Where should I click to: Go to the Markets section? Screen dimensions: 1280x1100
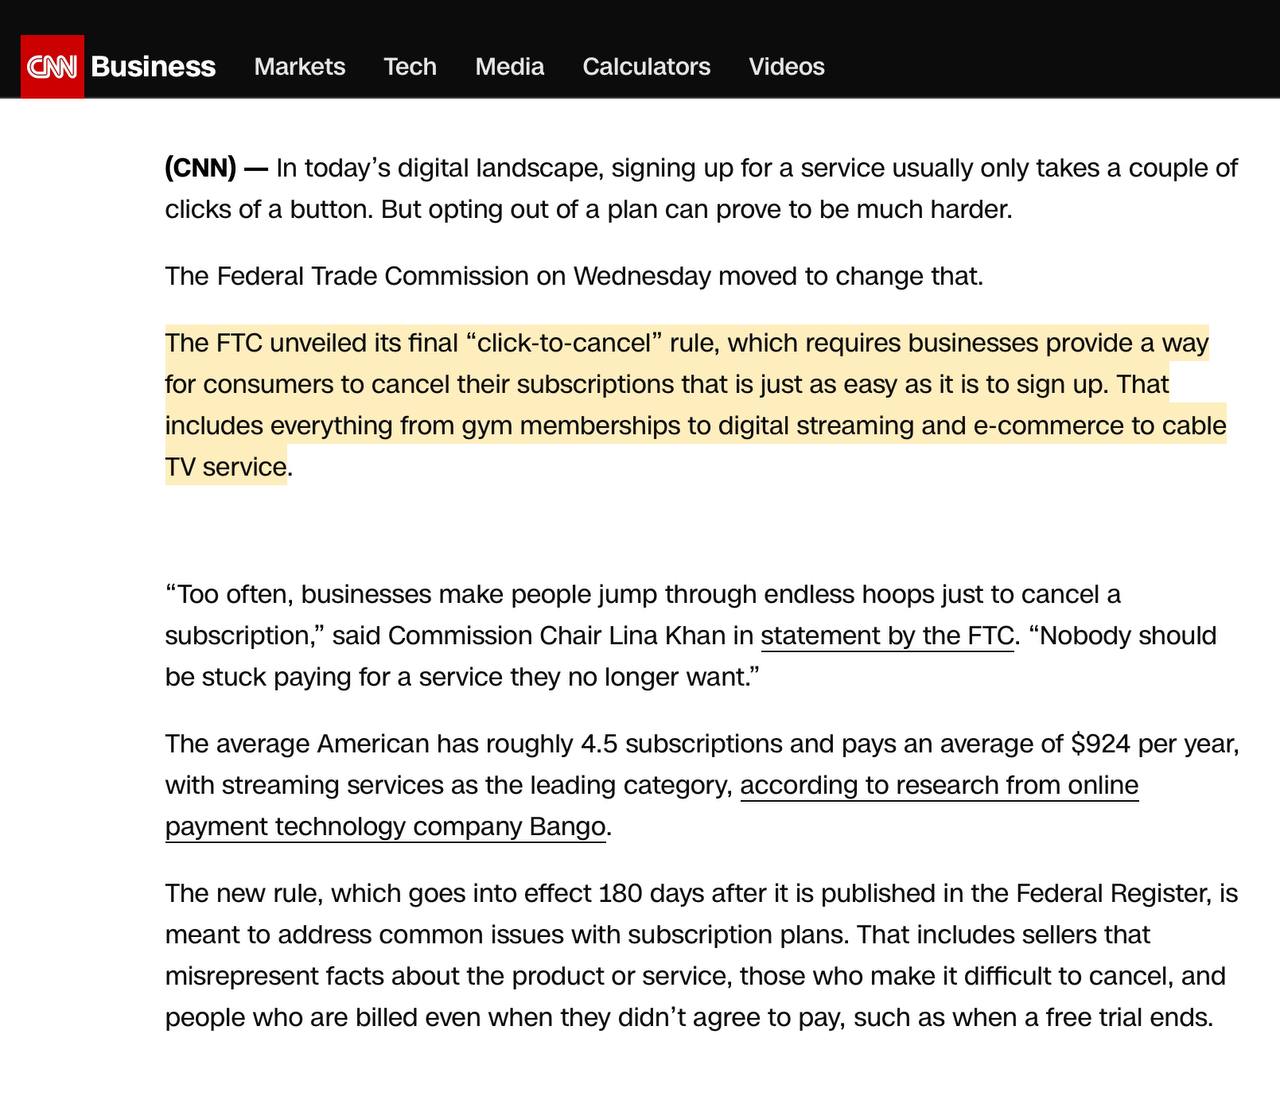pyautogui.click(x=299, y=67)
